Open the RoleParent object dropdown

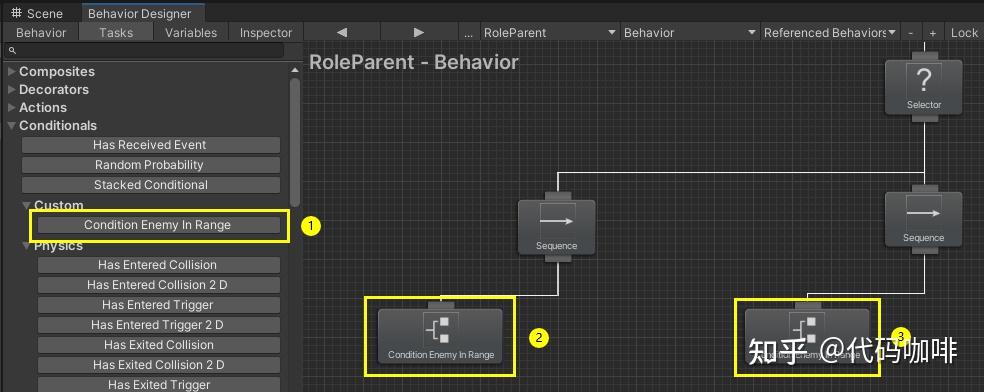550,33
